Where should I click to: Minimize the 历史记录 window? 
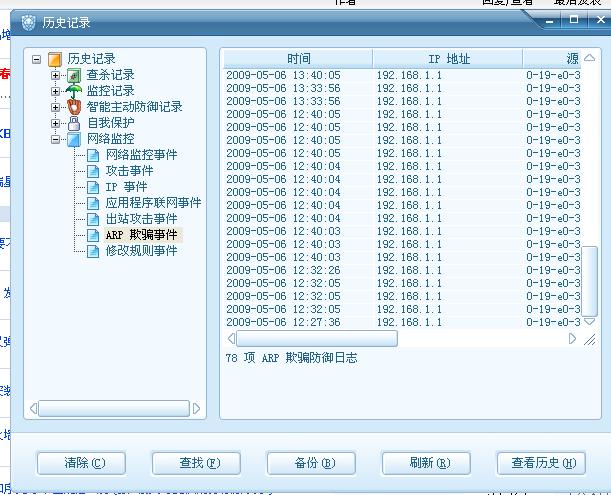point(549,21)
